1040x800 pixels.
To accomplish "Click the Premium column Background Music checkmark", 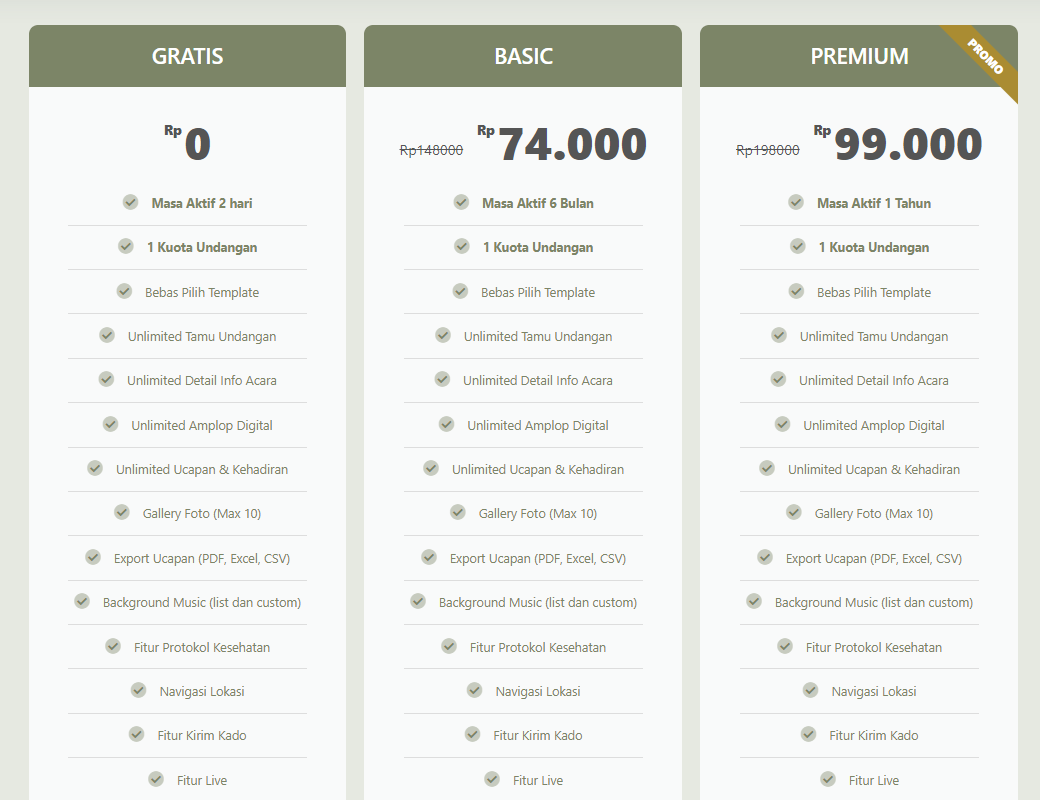I will pyautogui.click(x=754, y=601).
